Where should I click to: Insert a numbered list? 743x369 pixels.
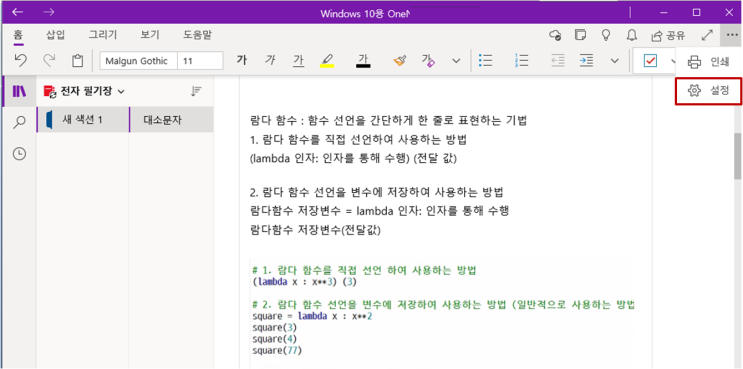pyautogui.click(x=521, y=61)
